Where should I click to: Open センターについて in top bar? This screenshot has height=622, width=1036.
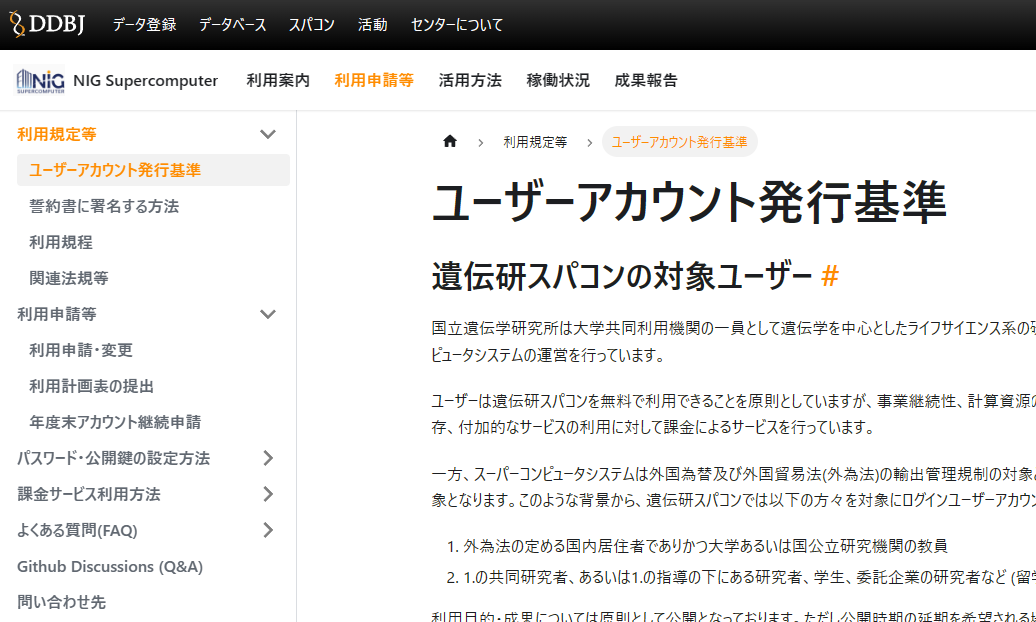tap(457, 25)
